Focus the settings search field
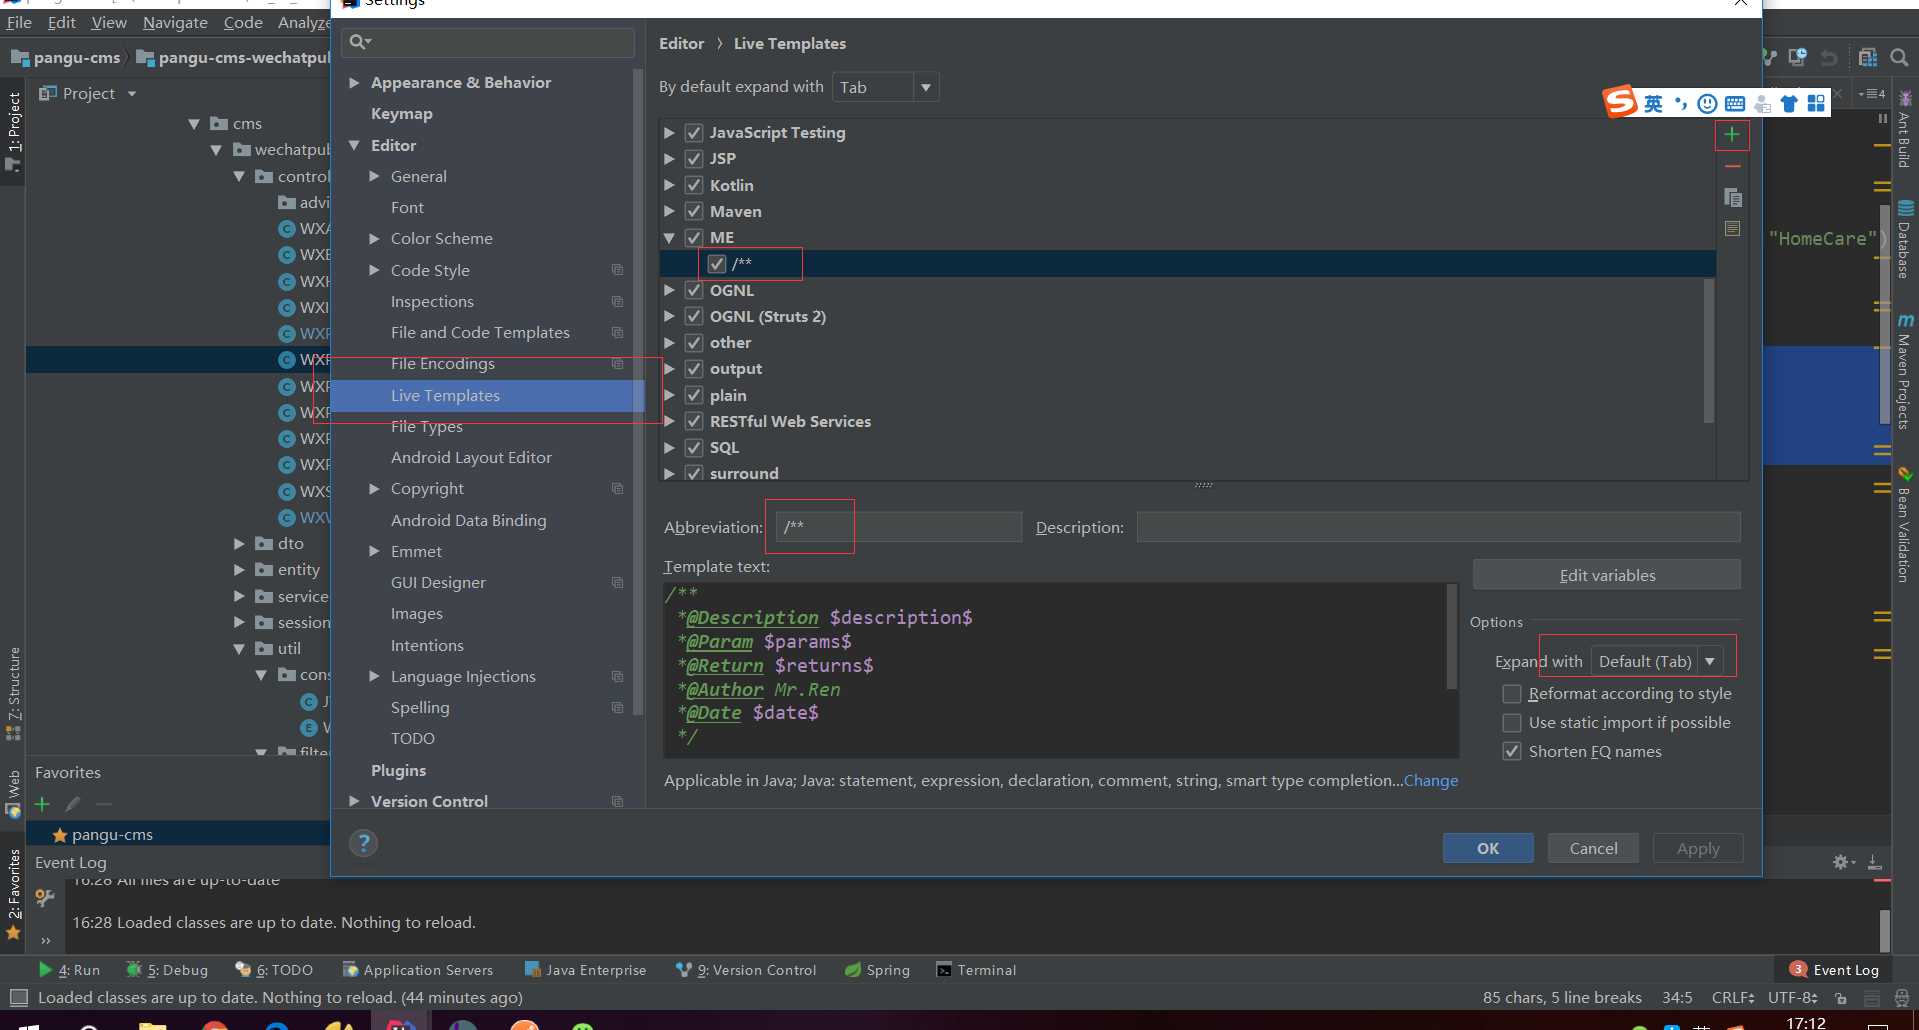This screenshot has width=1919, height=1030. point(488,42)
